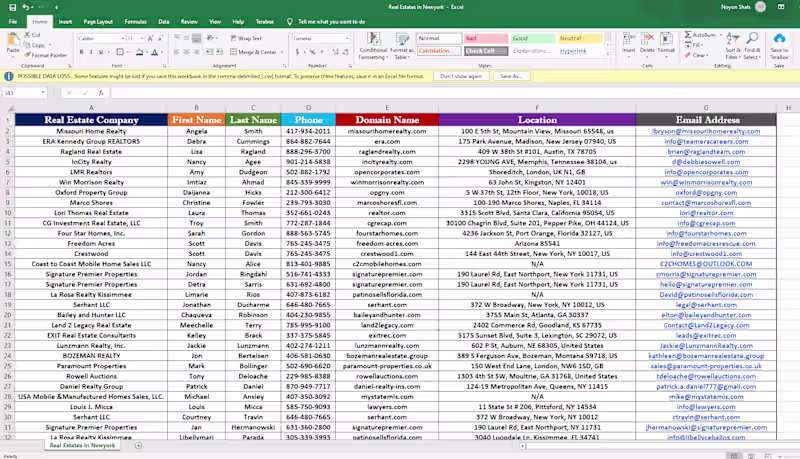Switch to the Page Layout tab
This screenshot has height=459, width=800.
(x=98, y=22)
